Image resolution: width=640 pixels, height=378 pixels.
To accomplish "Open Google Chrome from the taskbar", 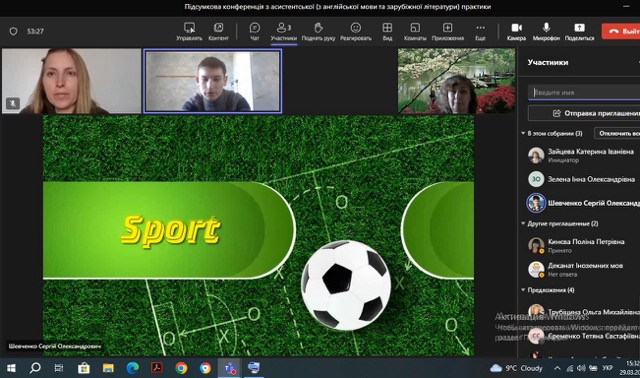I will [x=181, y=368].
